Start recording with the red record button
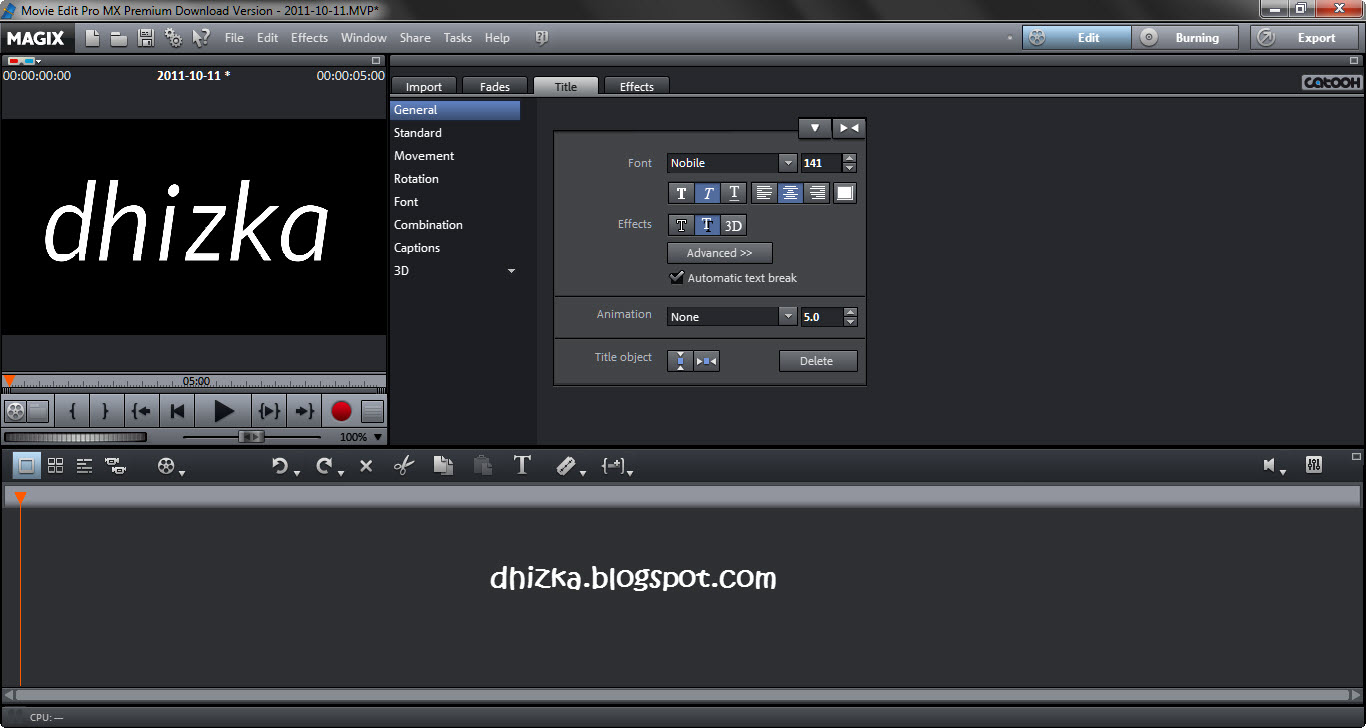The width and height of the screenshot is (1366, 728). (342, 411)
